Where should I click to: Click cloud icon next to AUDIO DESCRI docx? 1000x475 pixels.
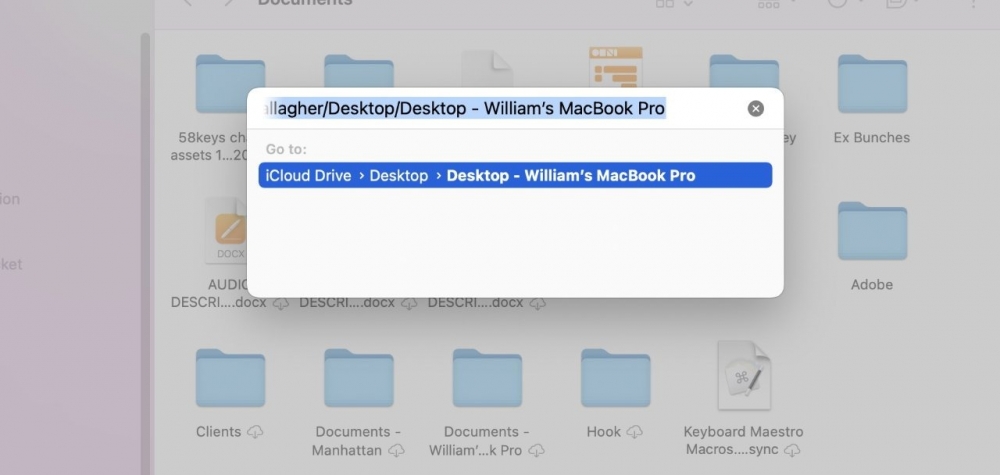[281, 303]
